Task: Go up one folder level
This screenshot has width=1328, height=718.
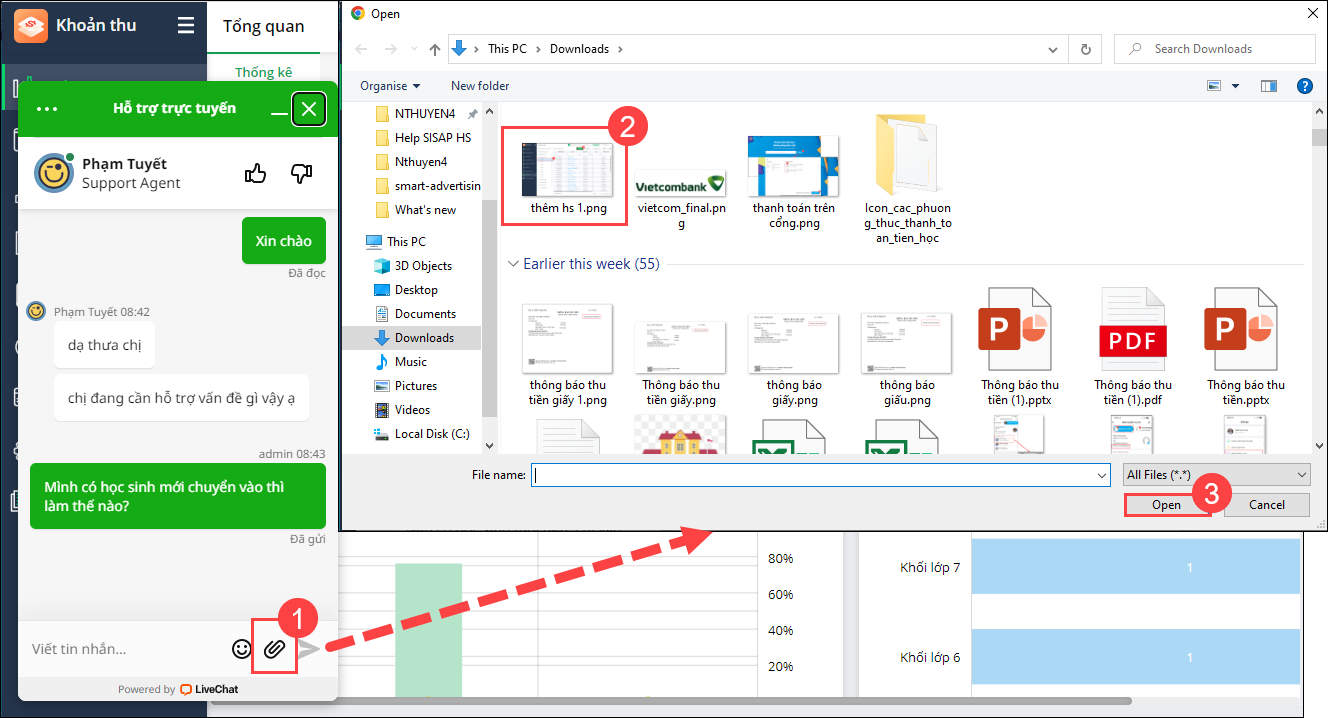Action: (434, 49)
